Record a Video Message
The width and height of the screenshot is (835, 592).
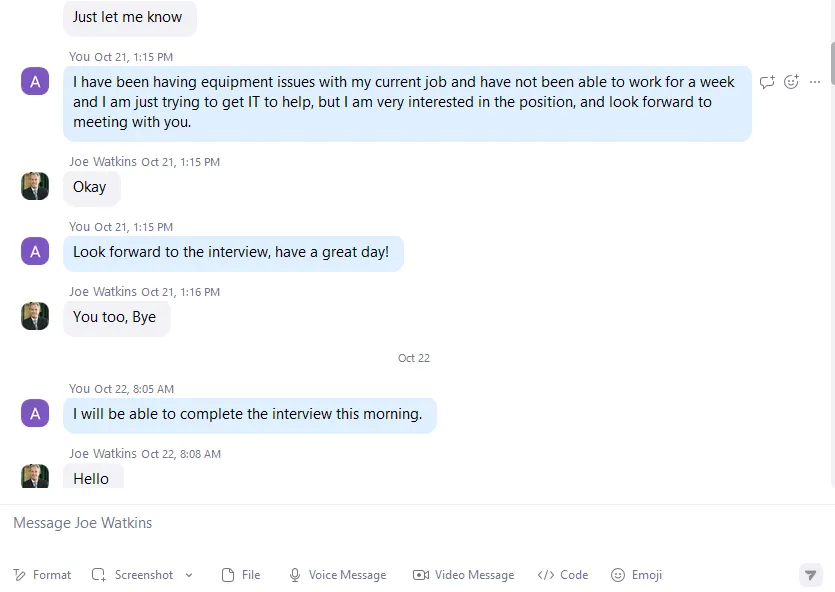coord(463,575)
